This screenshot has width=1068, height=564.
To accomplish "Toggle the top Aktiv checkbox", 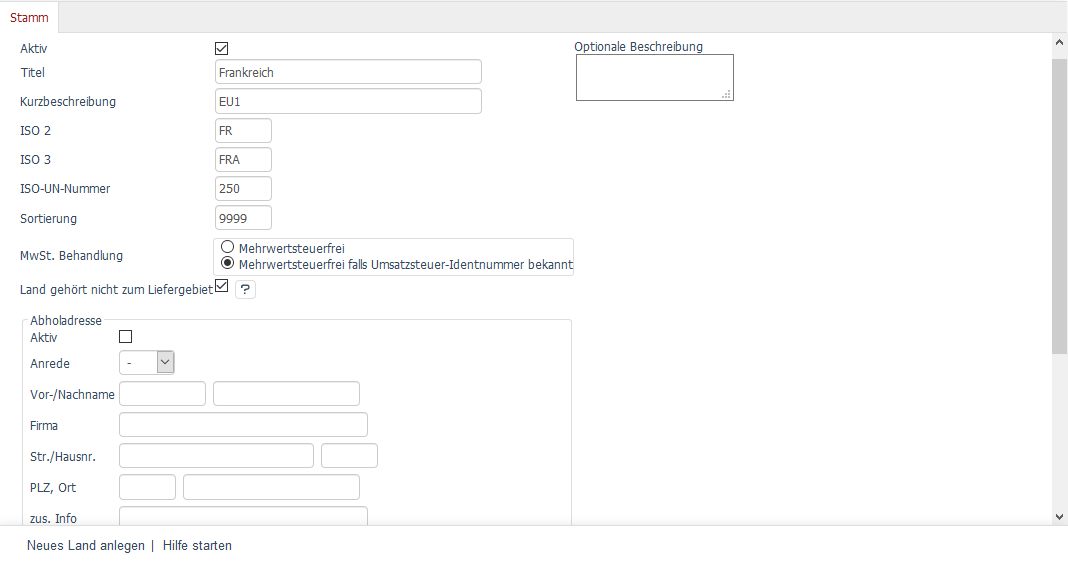I will click(222, 48).
